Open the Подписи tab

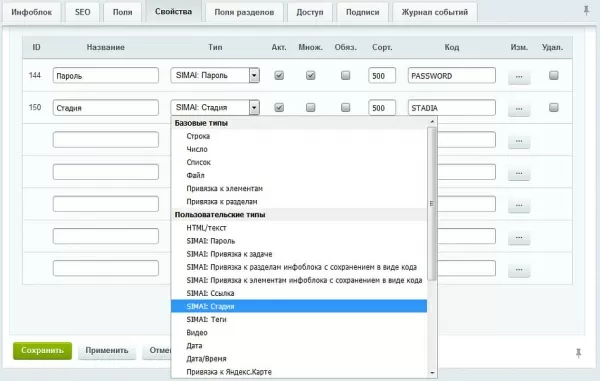362,12
